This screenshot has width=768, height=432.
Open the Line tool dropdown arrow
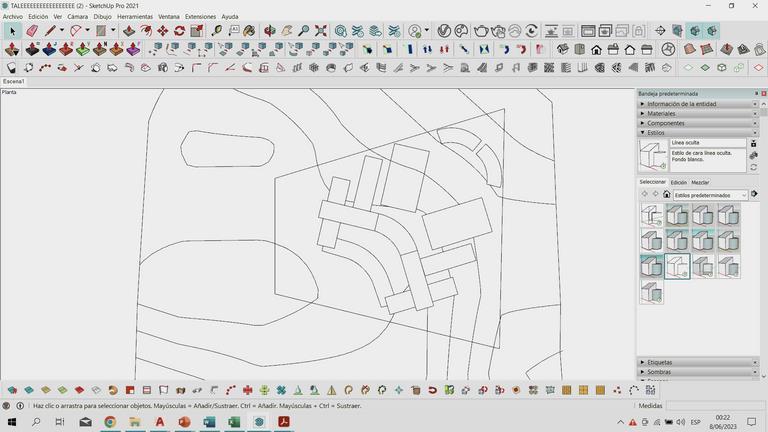tap(62, 30)
